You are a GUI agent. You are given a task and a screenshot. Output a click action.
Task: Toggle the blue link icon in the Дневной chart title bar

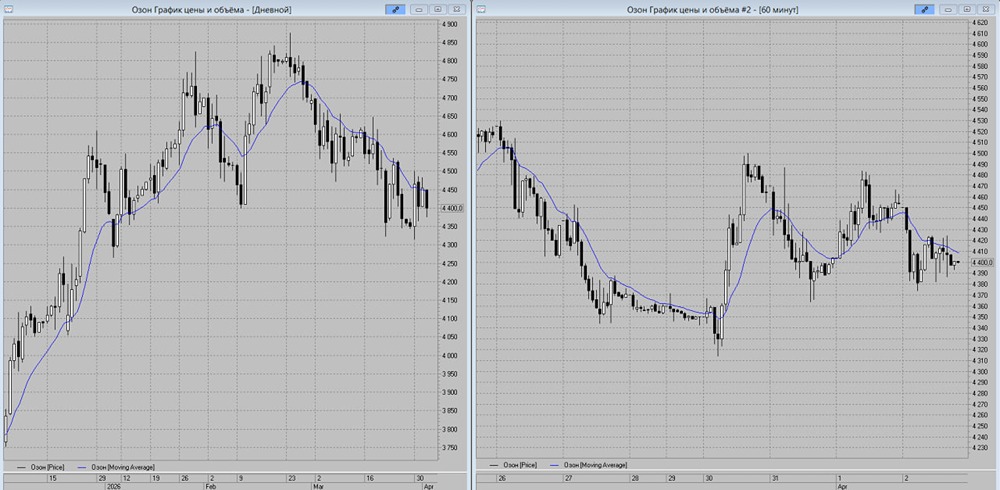[395, 9]
